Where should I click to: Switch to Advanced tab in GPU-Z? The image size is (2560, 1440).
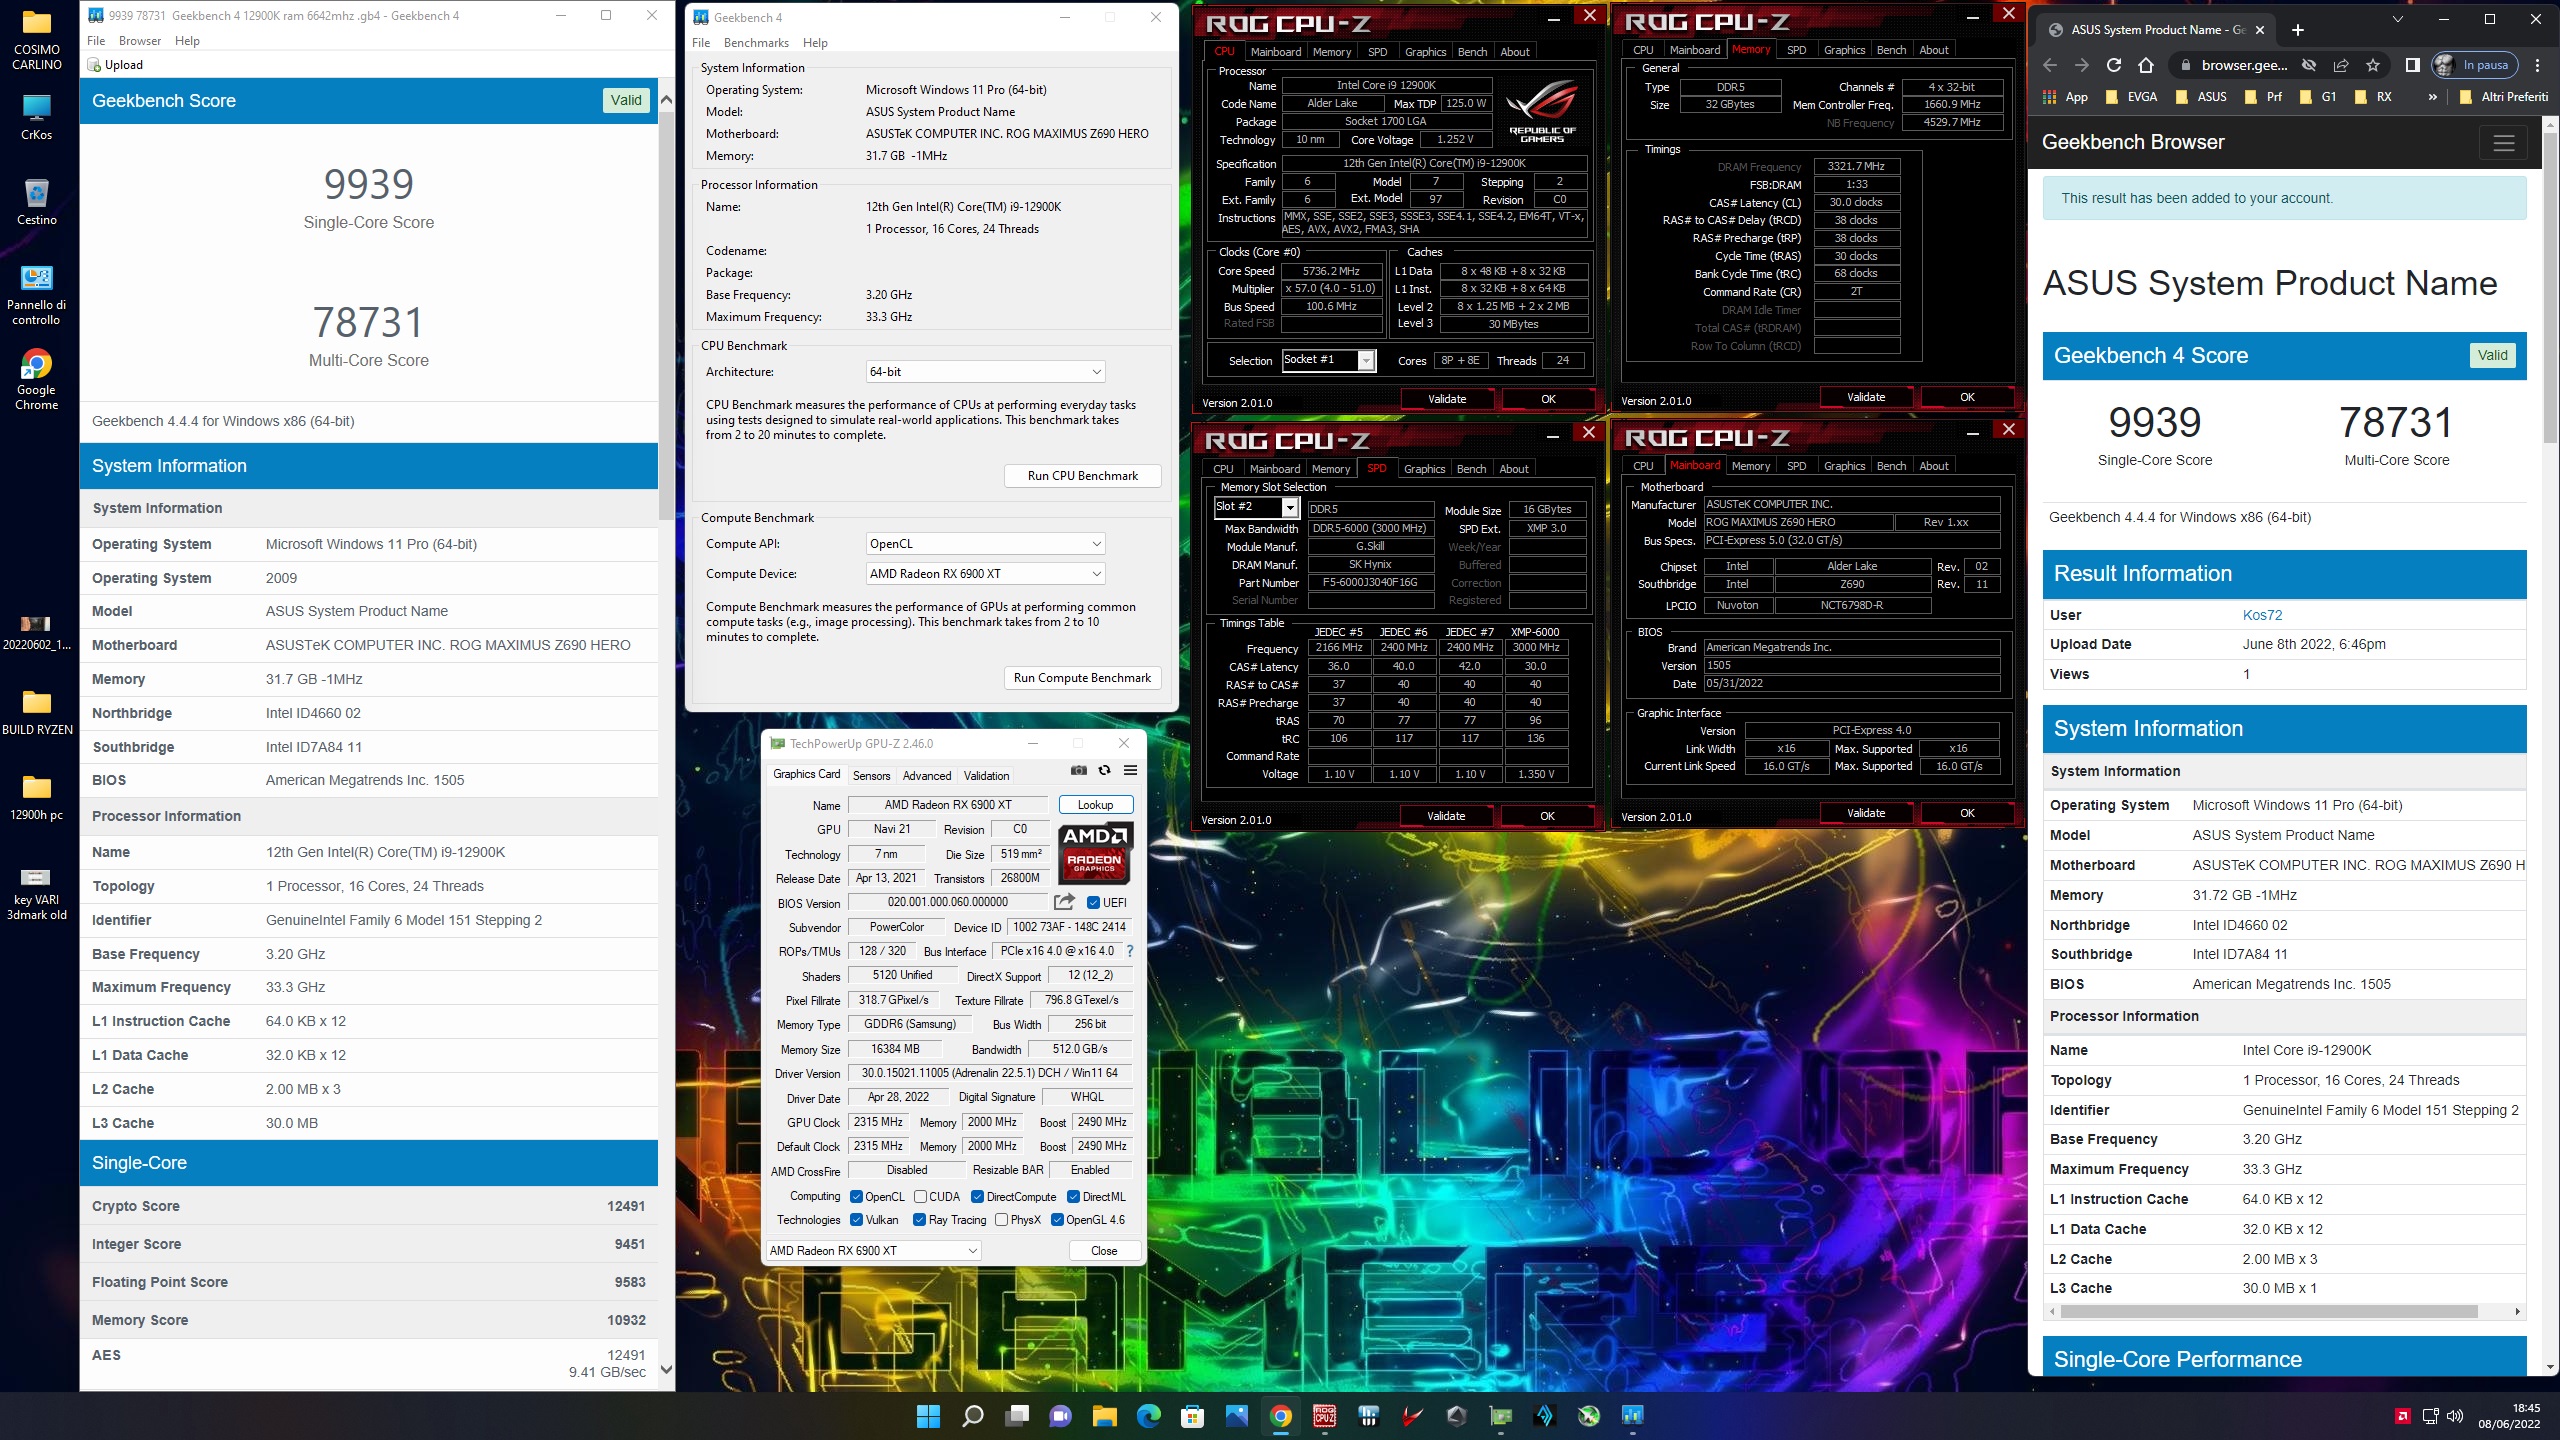click(x=927, y=776)
